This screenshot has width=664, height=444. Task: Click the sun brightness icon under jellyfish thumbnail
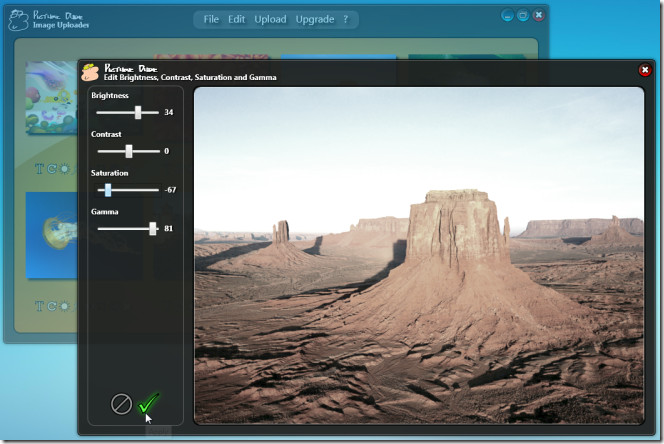(64, 306)
